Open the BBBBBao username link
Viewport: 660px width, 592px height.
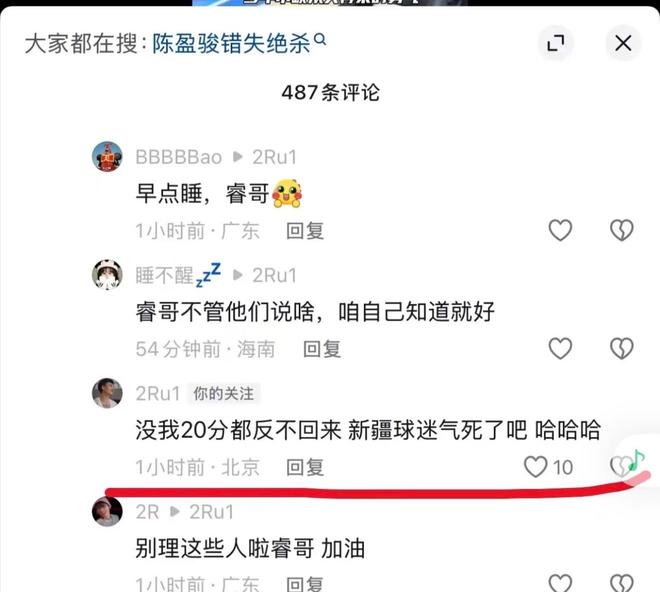coord(178,157)
